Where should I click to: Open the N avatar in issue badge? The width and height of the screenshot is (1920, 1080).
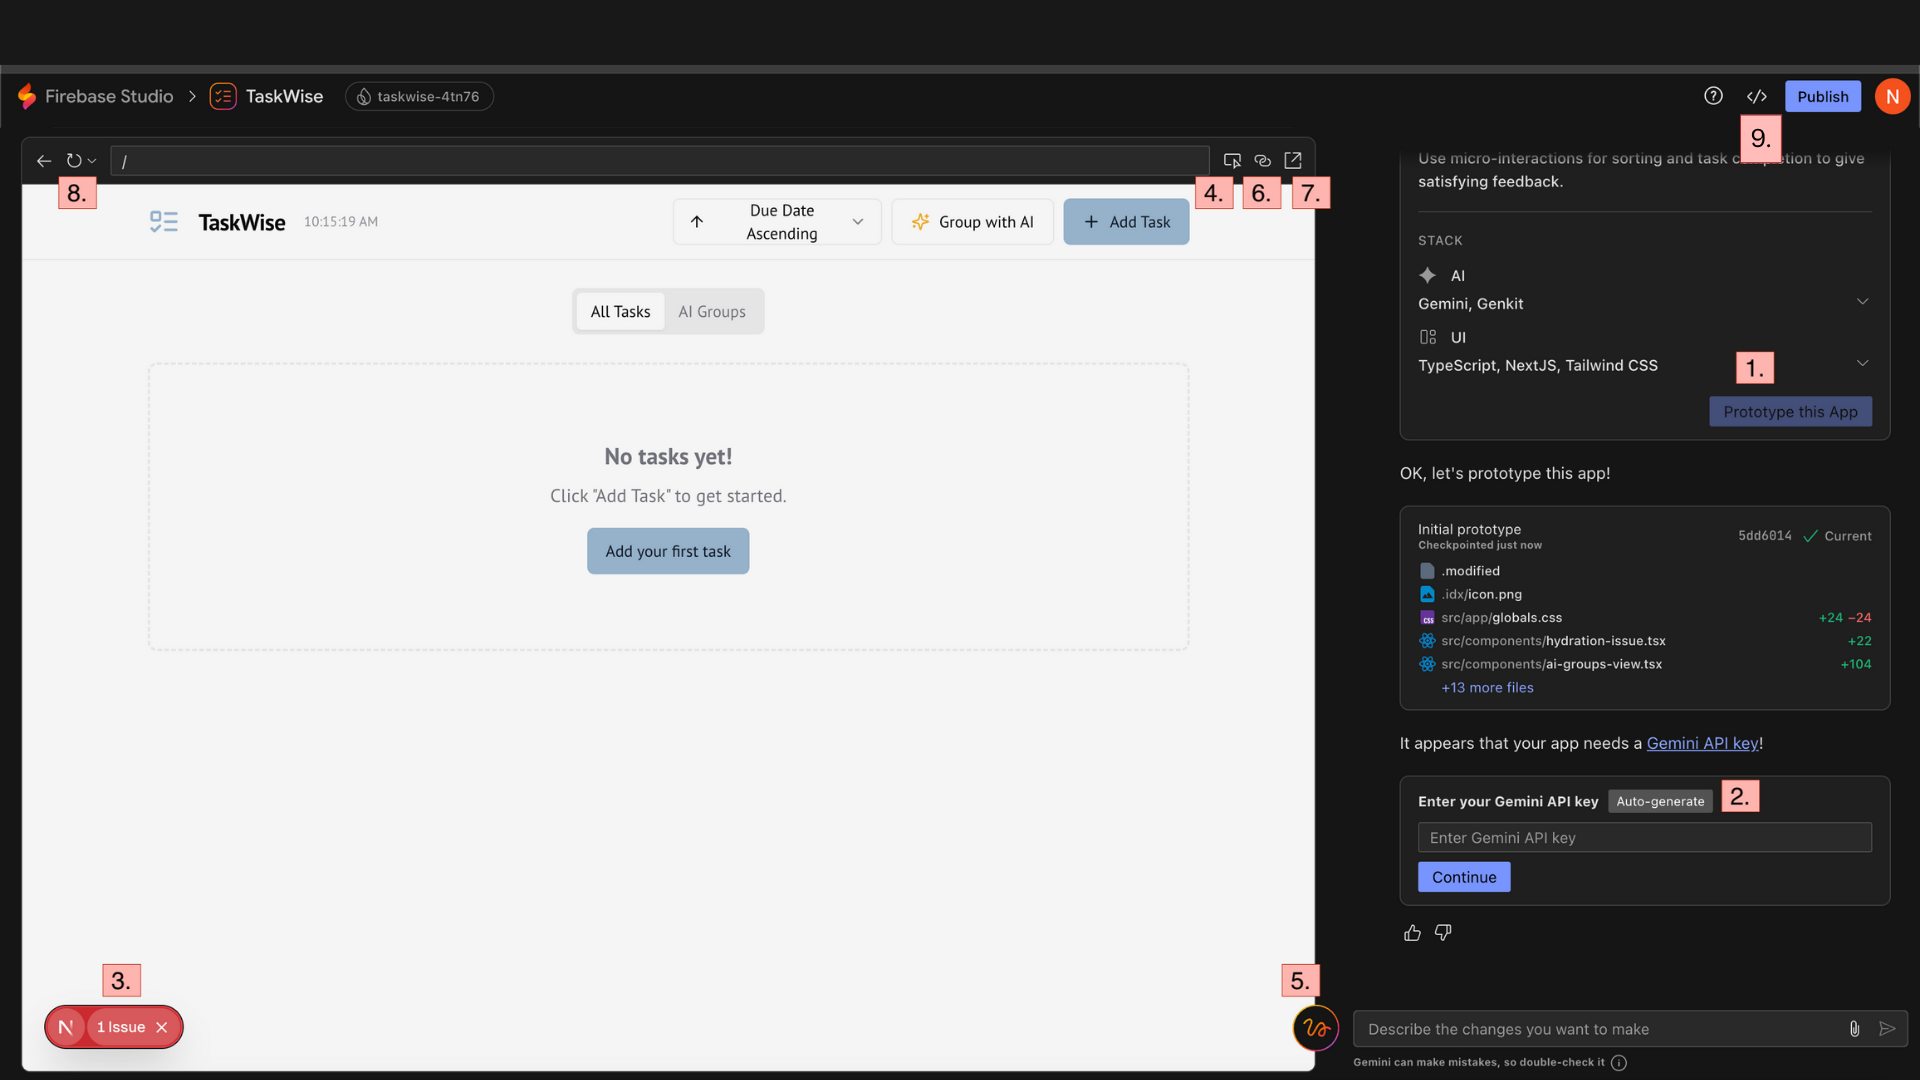point(66,1027)
